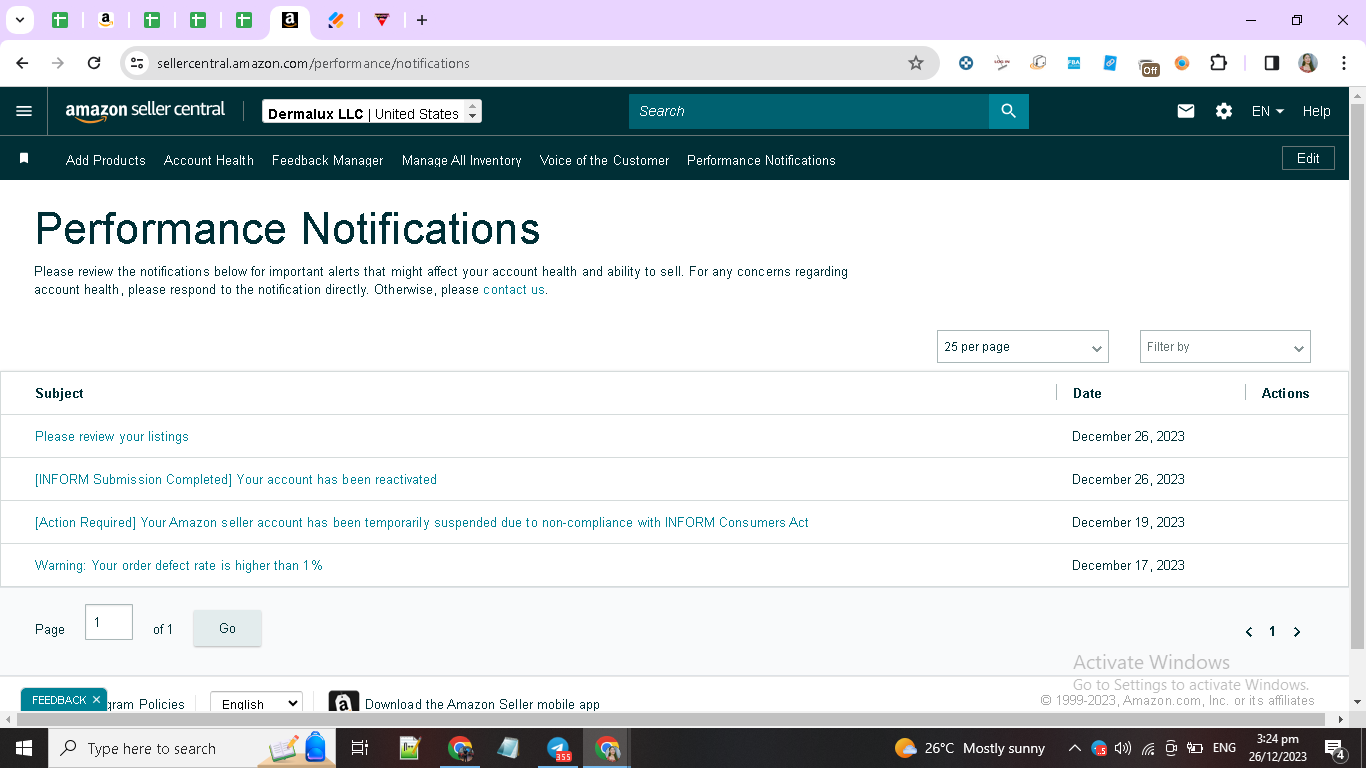Toggle the browser side panel icon
This screenshot has width=1366, height=768.
[x=1272, y=63]
